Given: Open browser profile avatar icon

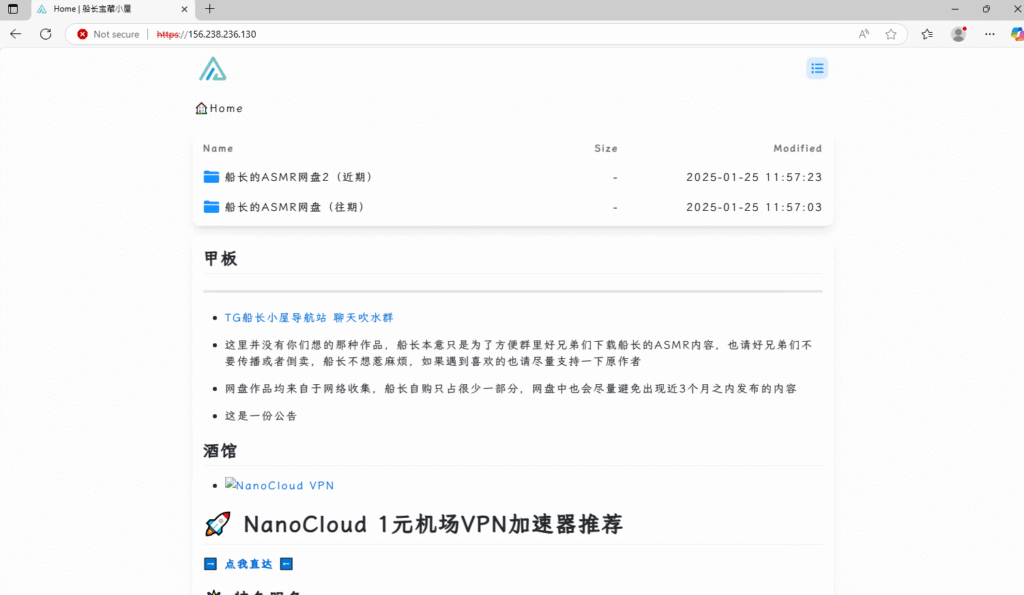Looking at the screenshot, I should point(958,34).
